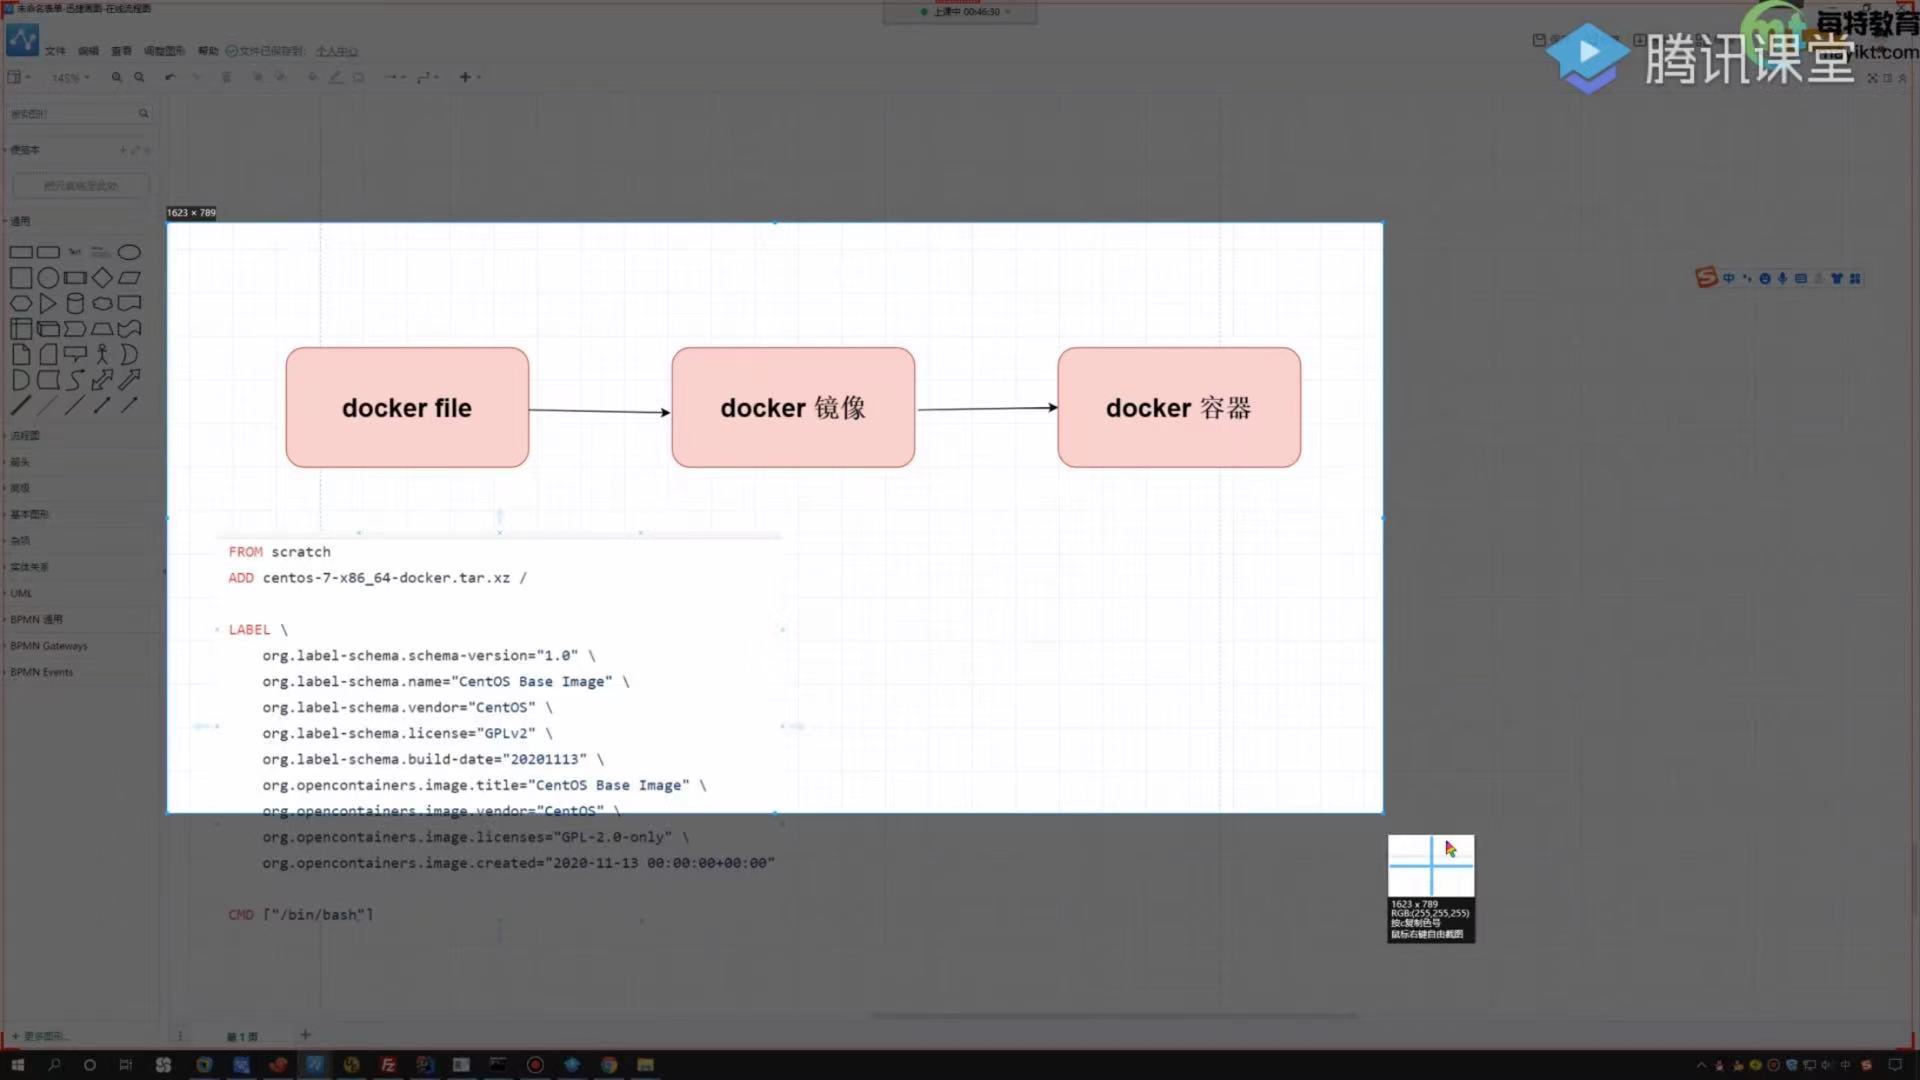Open the 编辑 menu
The height and width of the screenshot is (1080, 1920).
point(89,51)
